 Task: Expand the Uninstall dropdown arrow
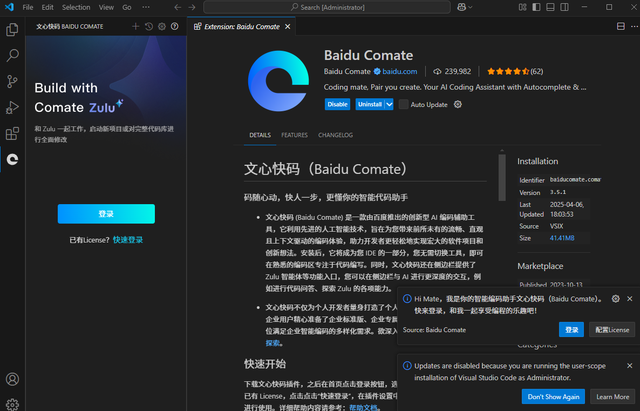click(x=389, y=104)
